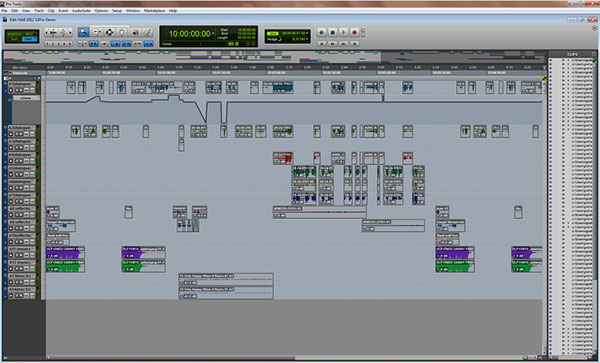Click Go to End in transport

click(354, 44)
